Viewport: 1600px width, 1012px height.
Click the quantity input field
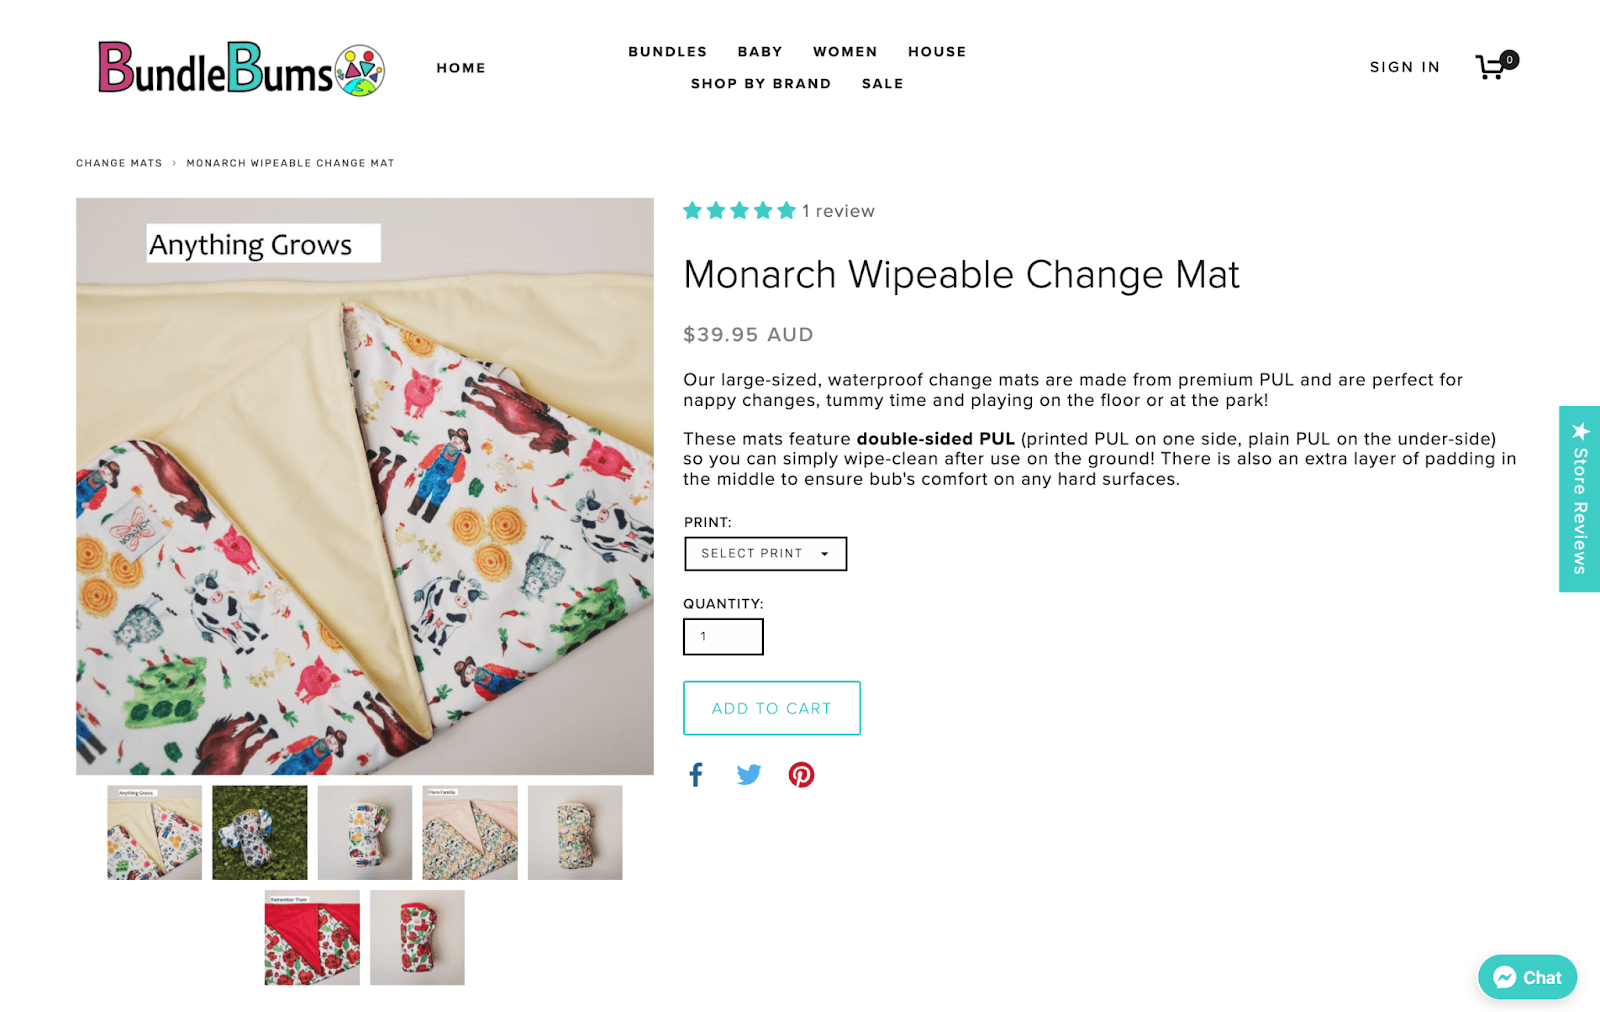[x=723, y=637]
